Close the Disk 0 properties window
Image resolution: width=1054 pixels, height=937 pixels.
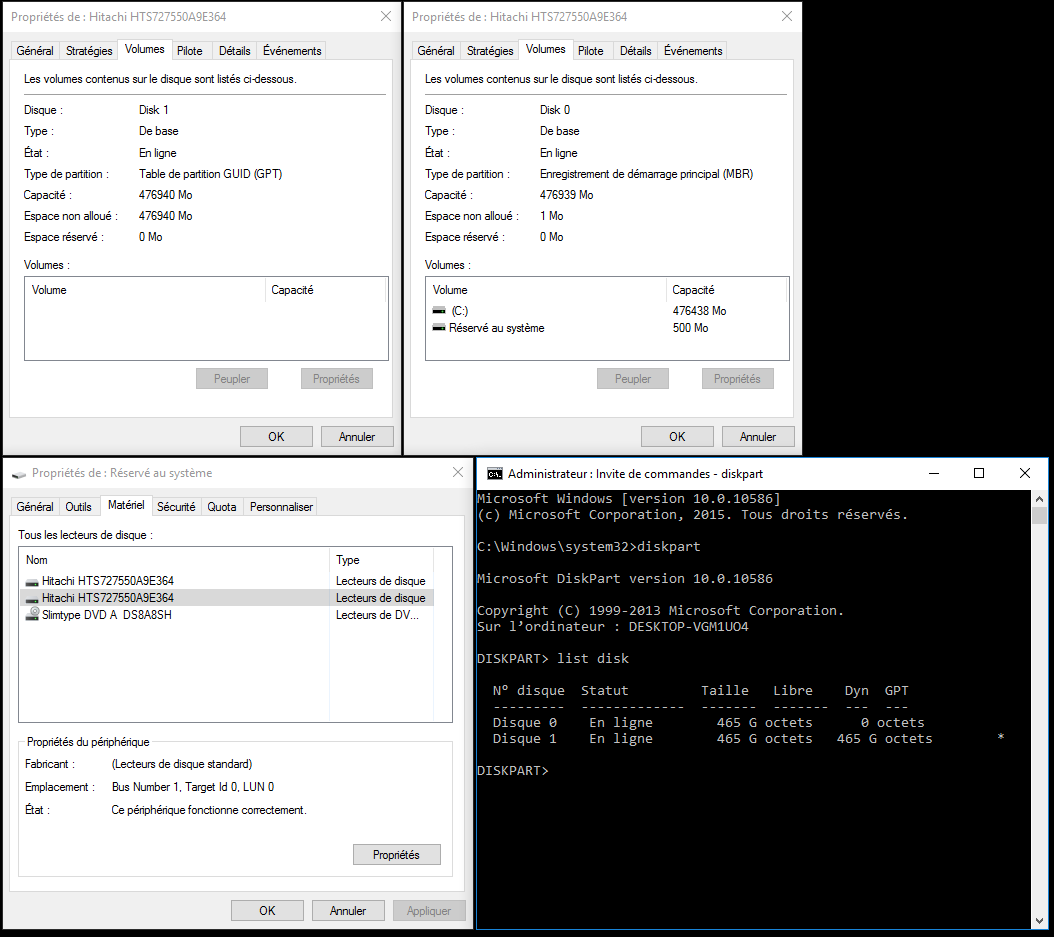tap(786, 16)
